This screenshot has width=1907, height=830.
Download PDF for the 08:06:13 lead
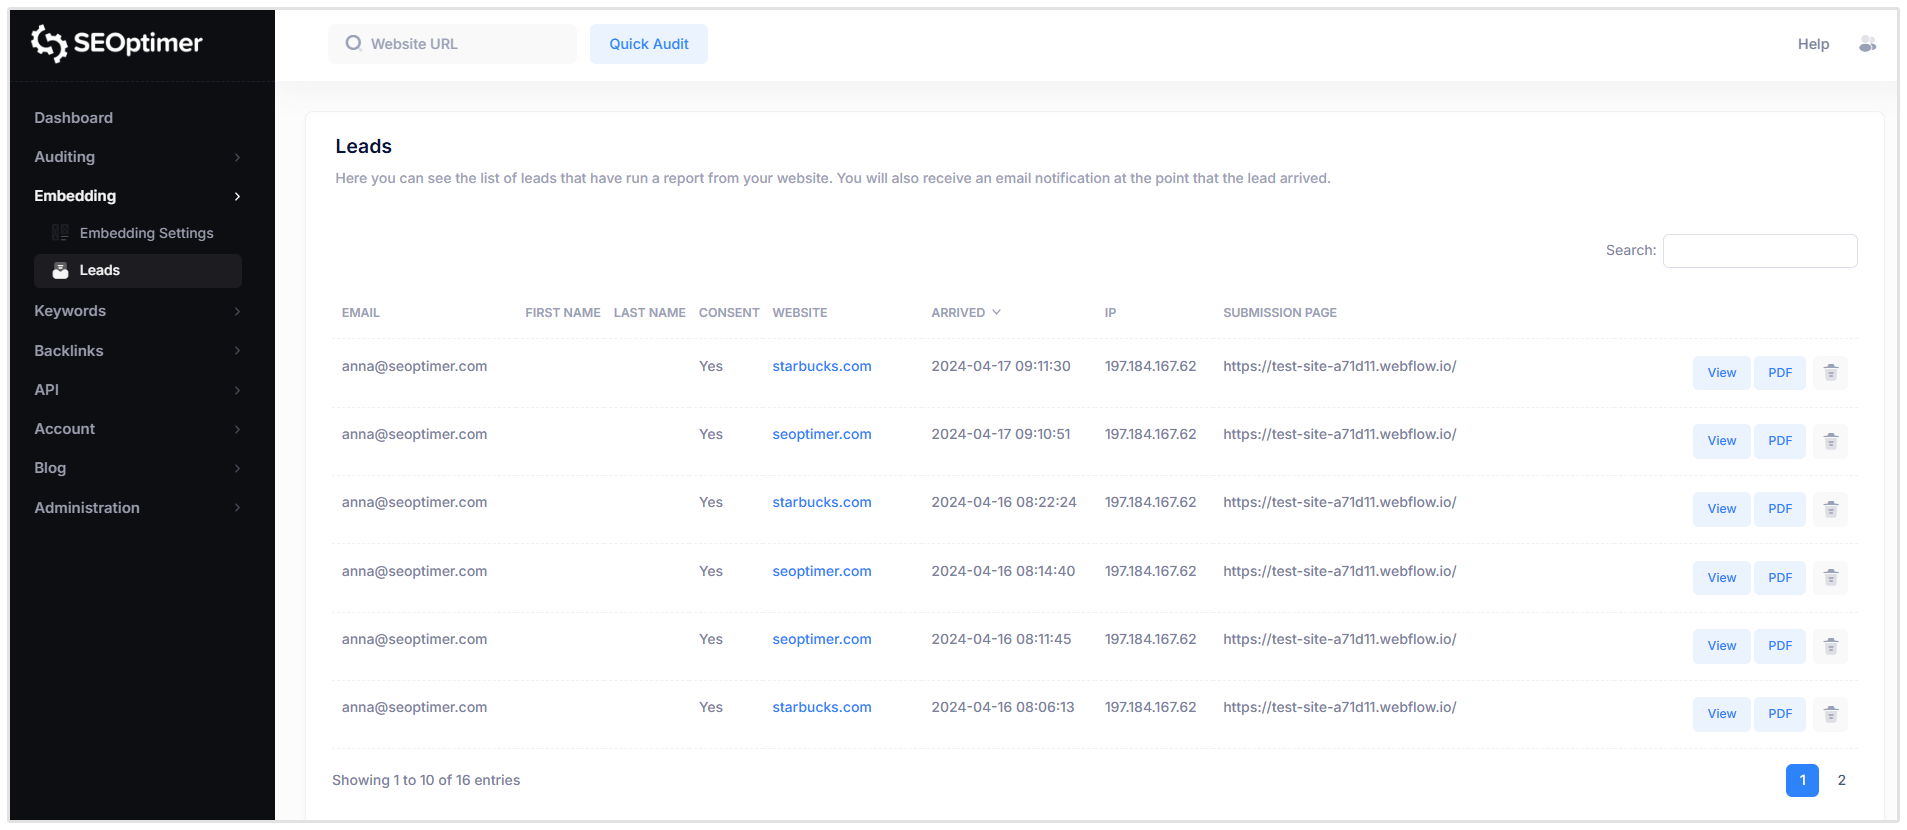pyautogui.click(x=1779, y=714)
